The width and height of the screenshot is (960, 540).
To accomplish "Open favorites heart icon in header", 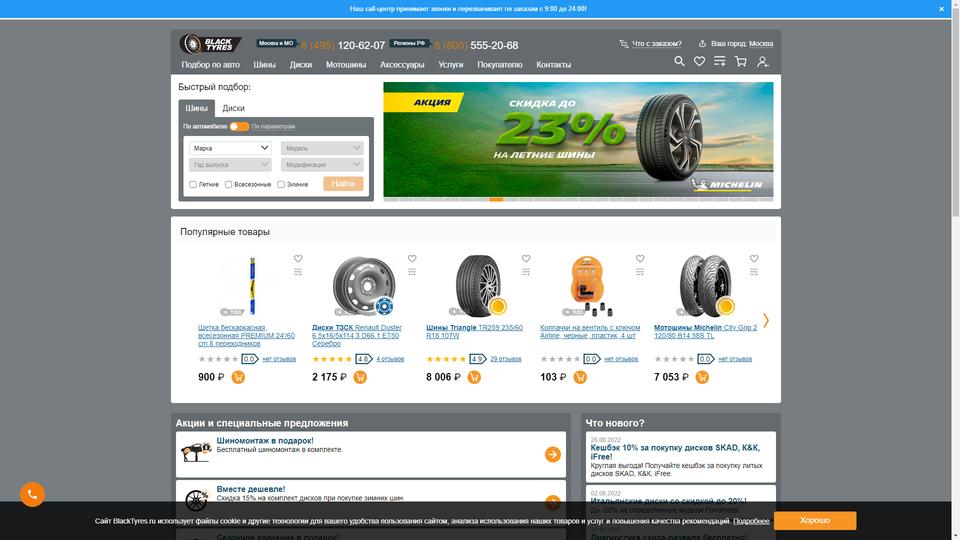I will (x=699, y=61).
